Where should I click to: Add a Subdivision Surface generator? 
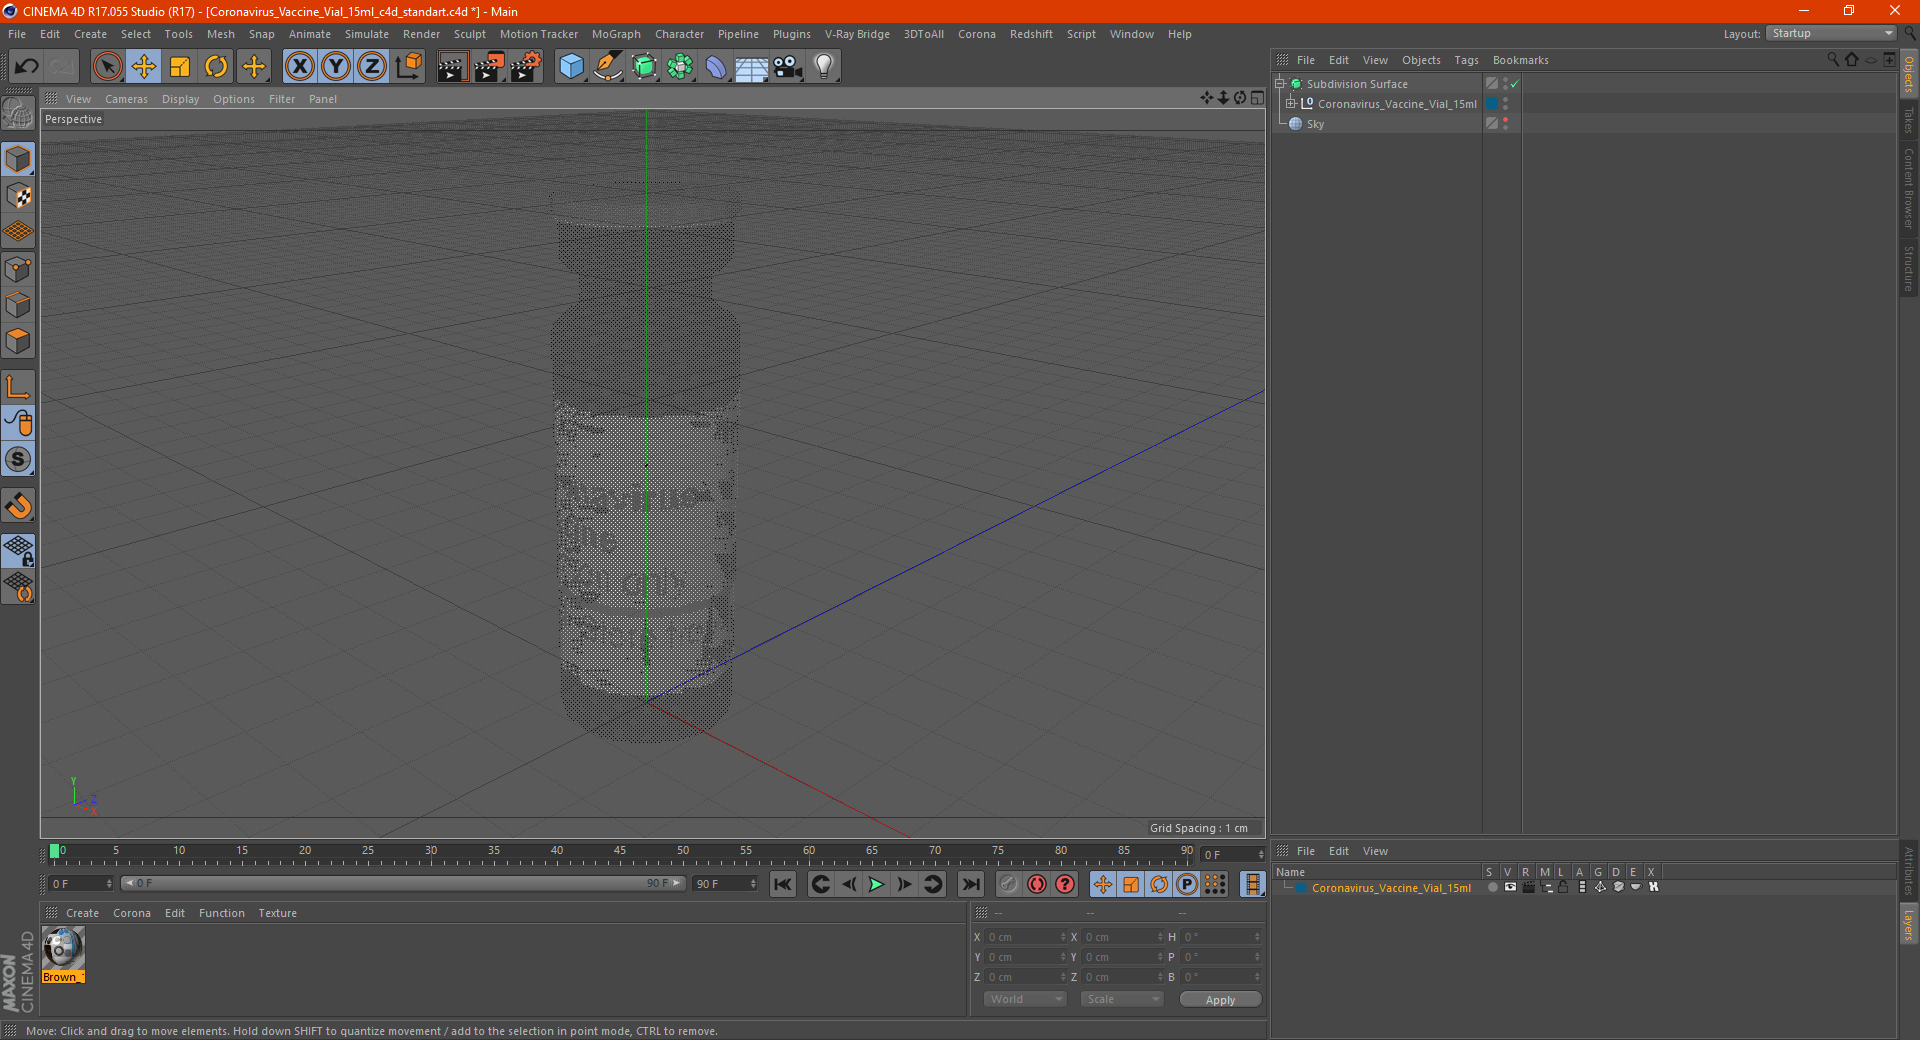point(644,67)
